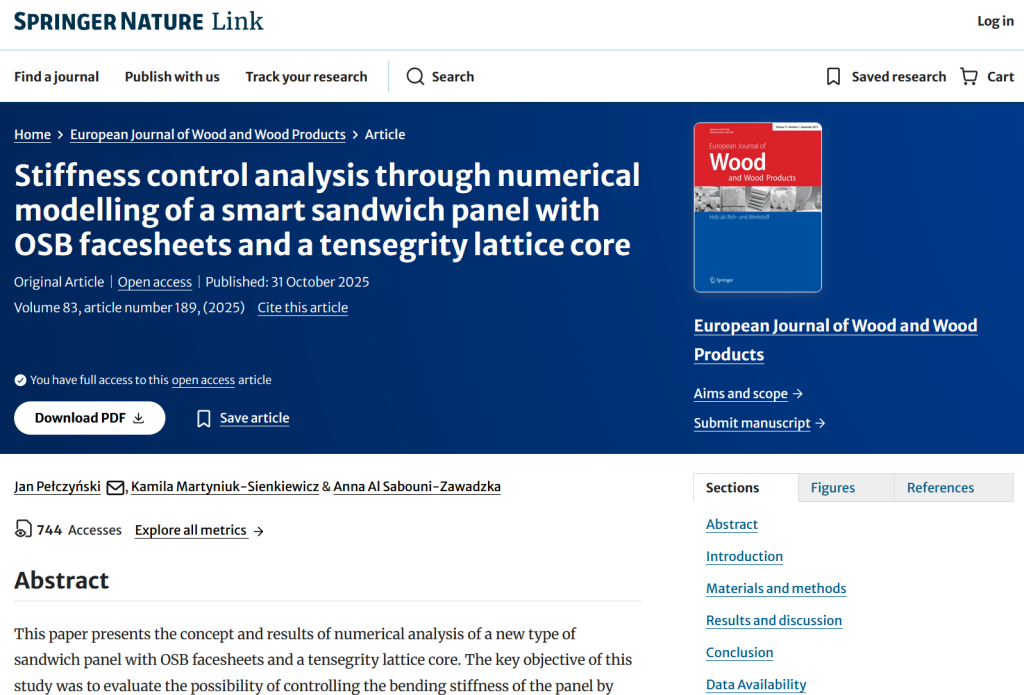Click the search magnifier icon

click(x=415, y=77)
